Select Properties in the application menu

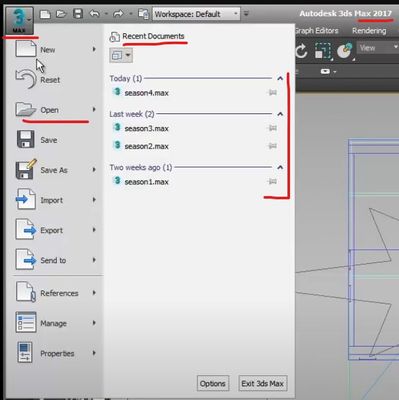pyautogui.click(x=56, y=353)
